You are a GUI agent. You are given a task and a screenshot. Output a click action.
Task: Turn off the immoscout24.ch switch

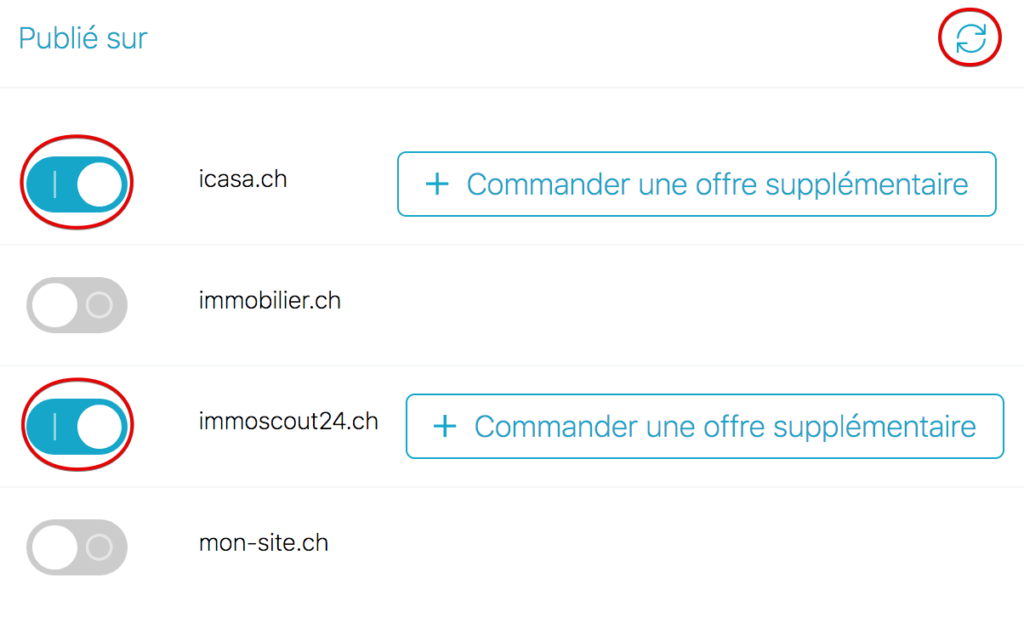tap(76, 425)
